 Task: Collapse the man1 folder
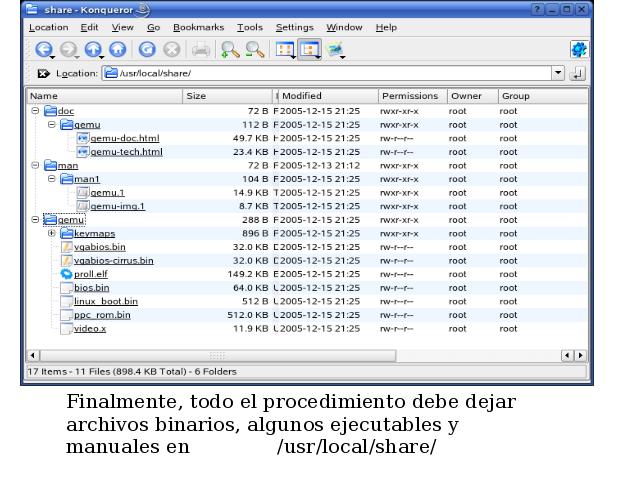pyautogui.click(x=51, y=178)
